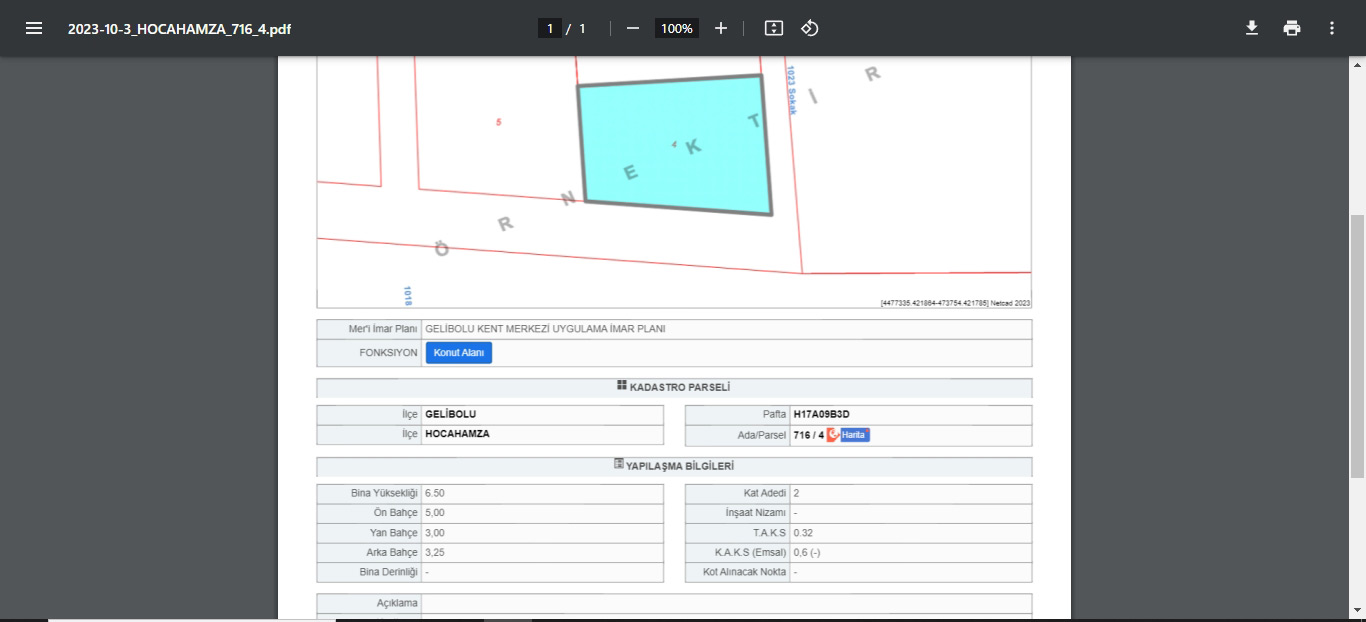Viewport: 1366px width, 622px height.
Task: Click the blue Harita button
Action: click(854, 435)
